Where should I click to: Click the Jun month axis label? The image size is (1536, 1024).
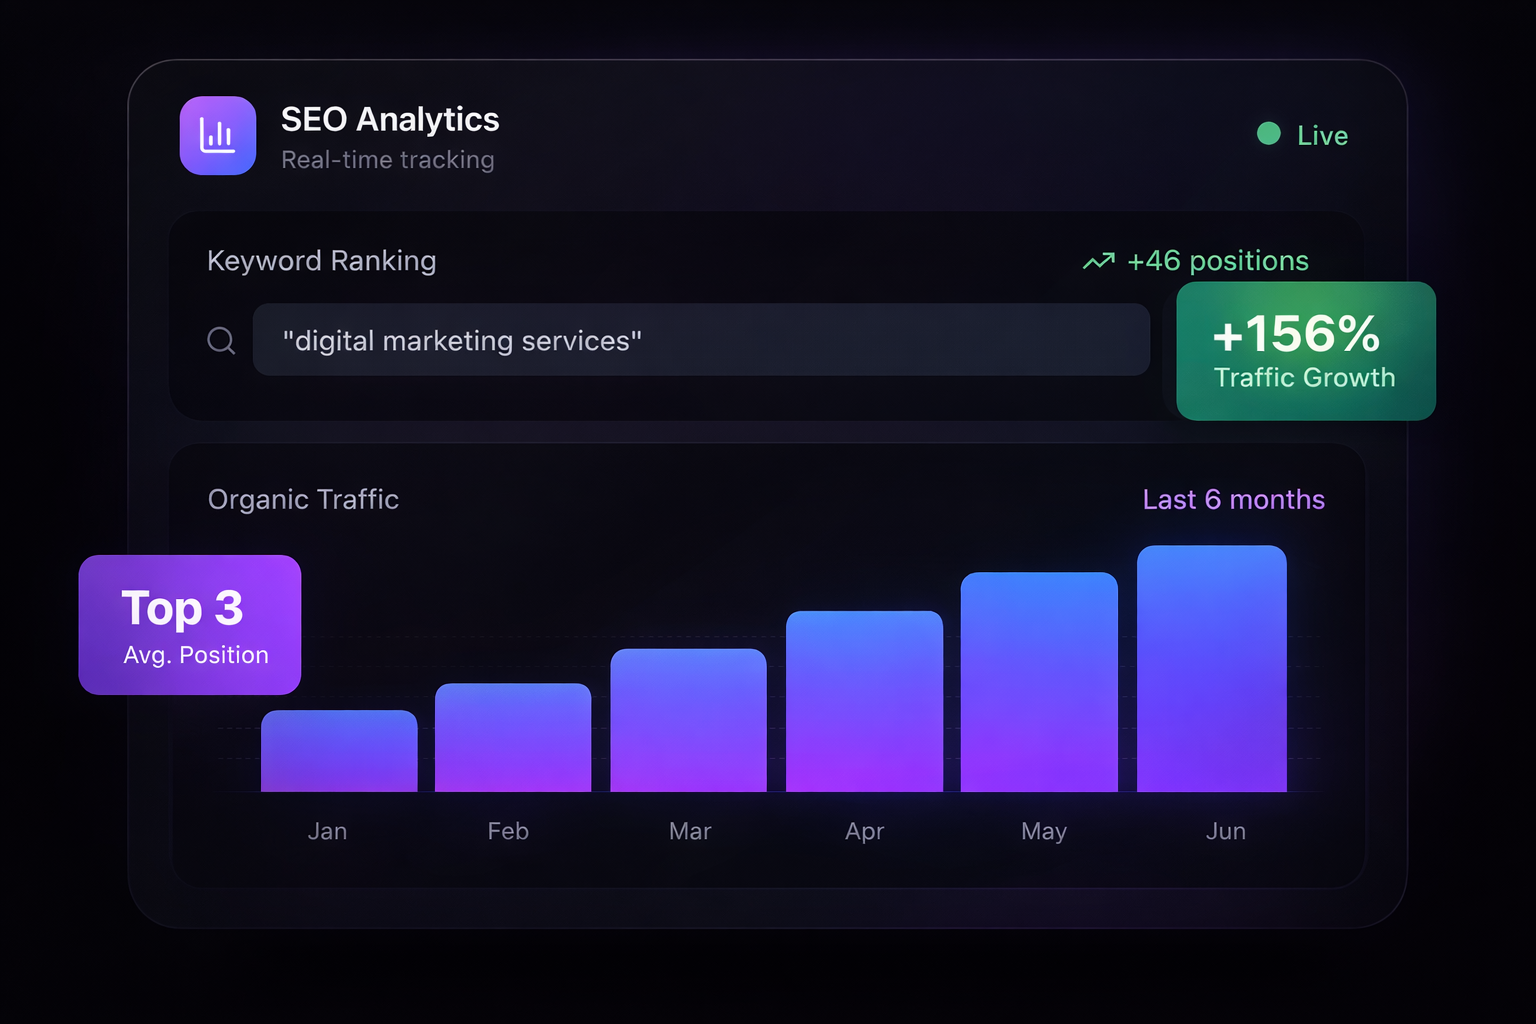1225,832
